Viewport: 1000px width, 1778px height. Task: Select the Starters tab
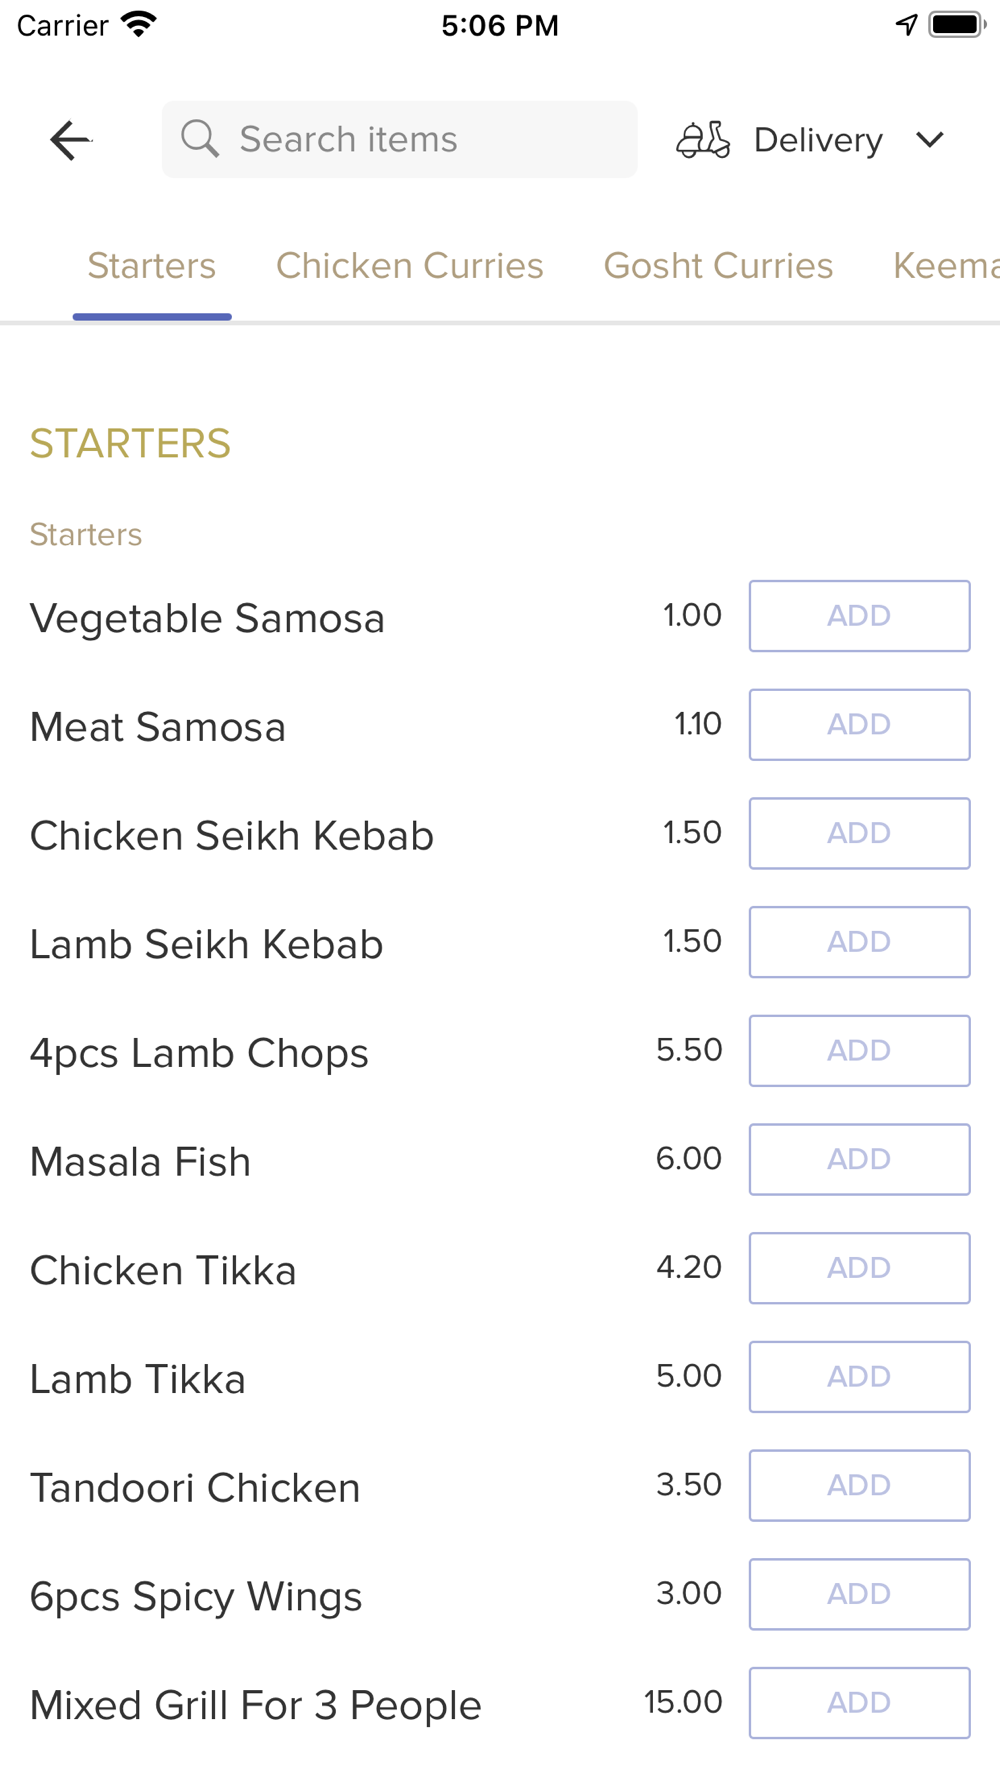pyautogui.click(x=152, y=266)
